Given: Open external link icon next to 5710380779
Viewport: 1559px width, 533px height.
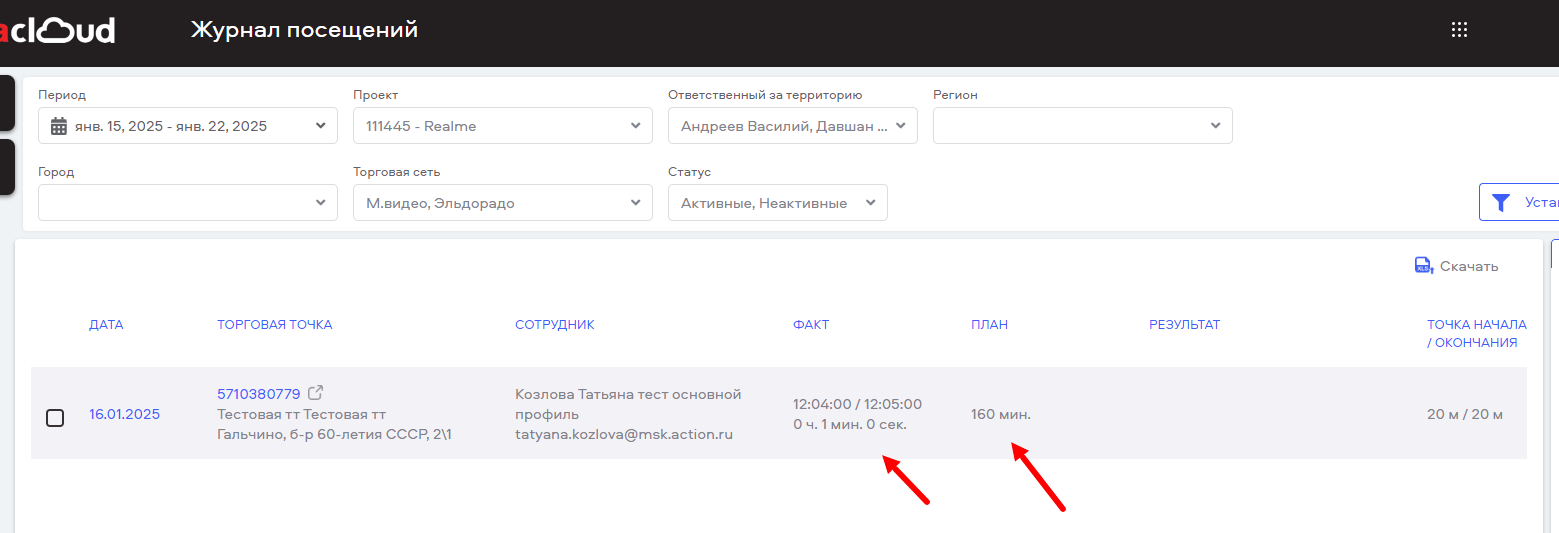Looking at the screenshot, I should pyautogui.click(x=316, y=393).
